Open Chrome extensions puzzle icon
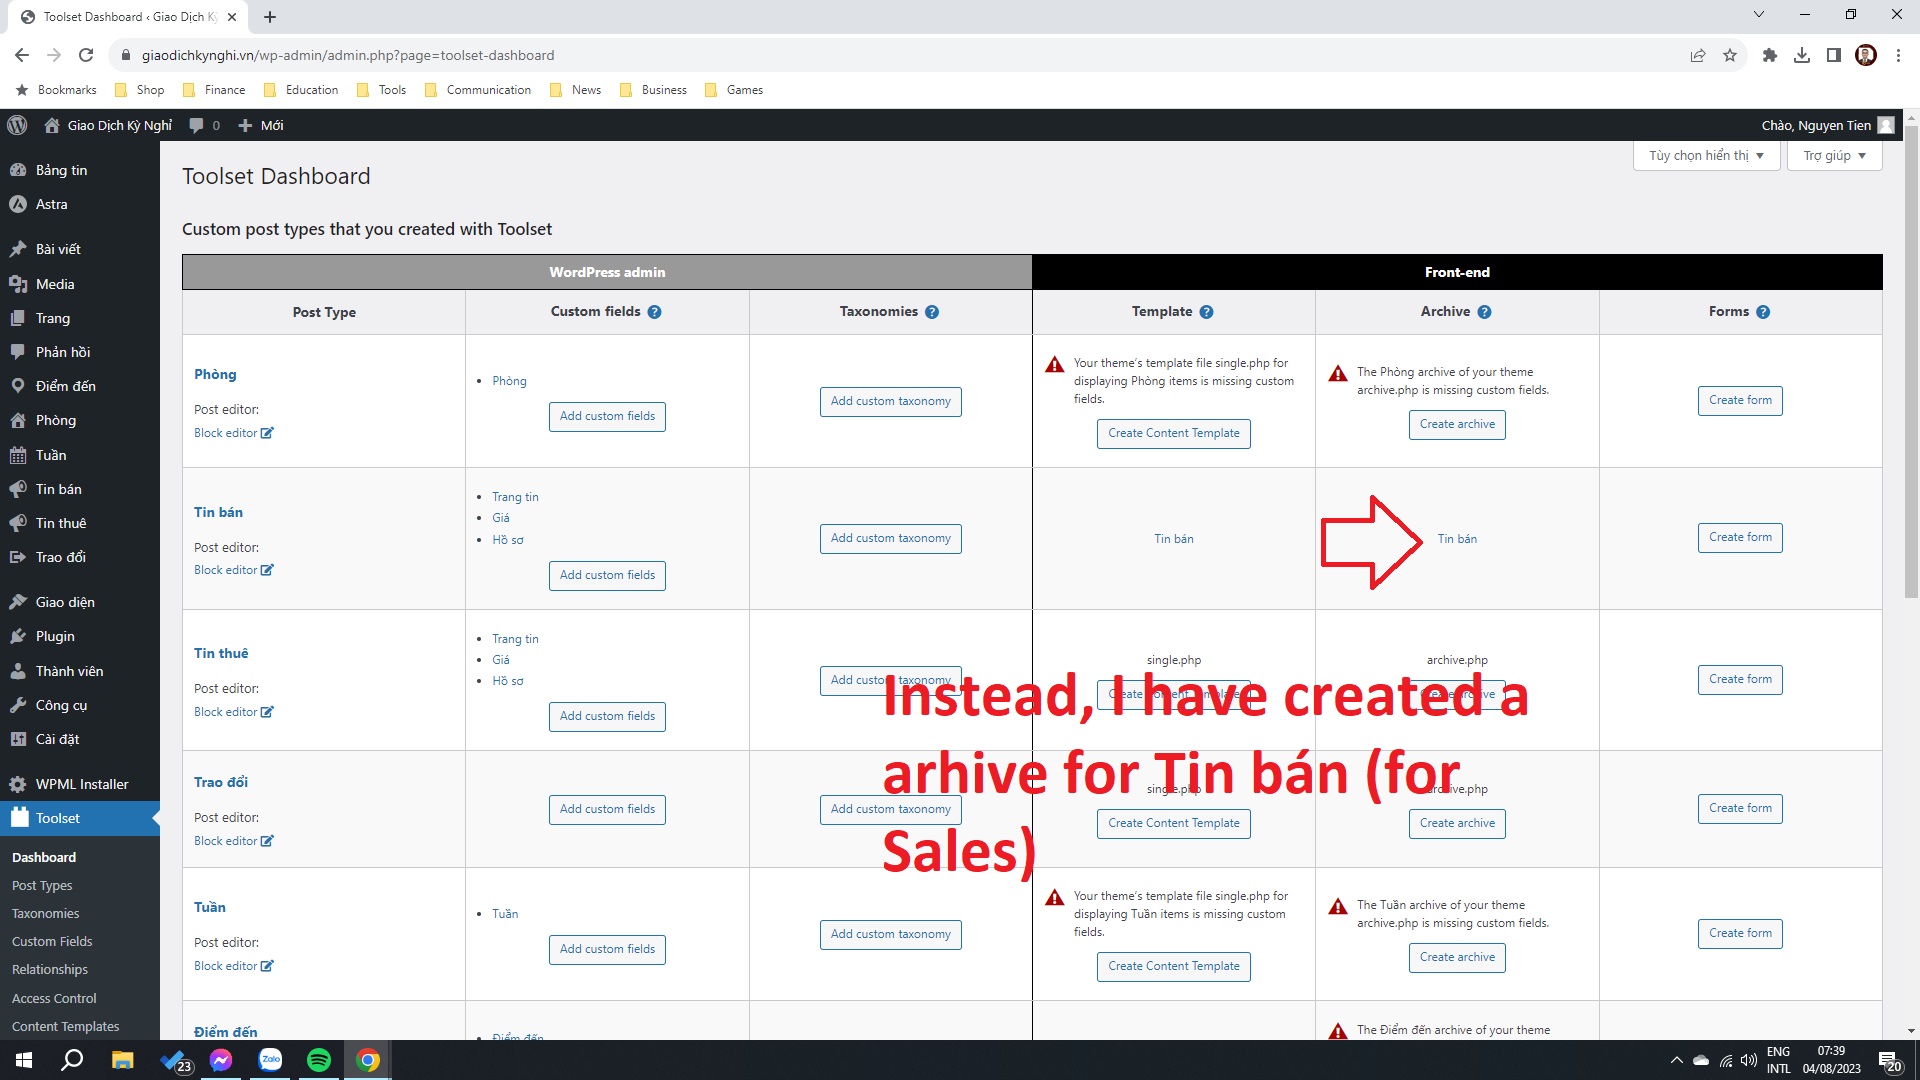This screenshot has height=1080, width=1920. click(x=1770, y=55)
